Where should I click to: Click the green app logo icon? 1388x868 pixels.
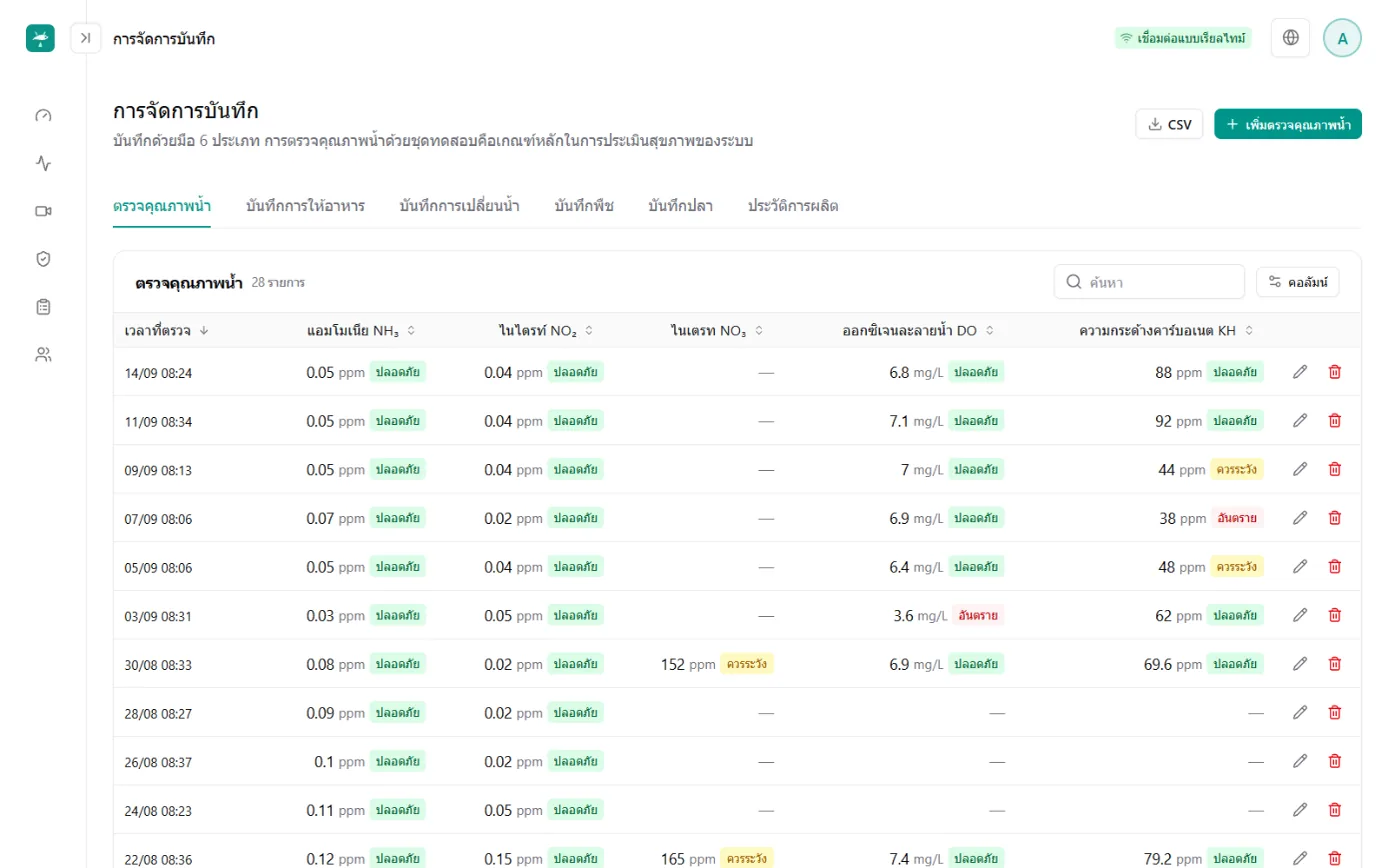coord(40,38)
